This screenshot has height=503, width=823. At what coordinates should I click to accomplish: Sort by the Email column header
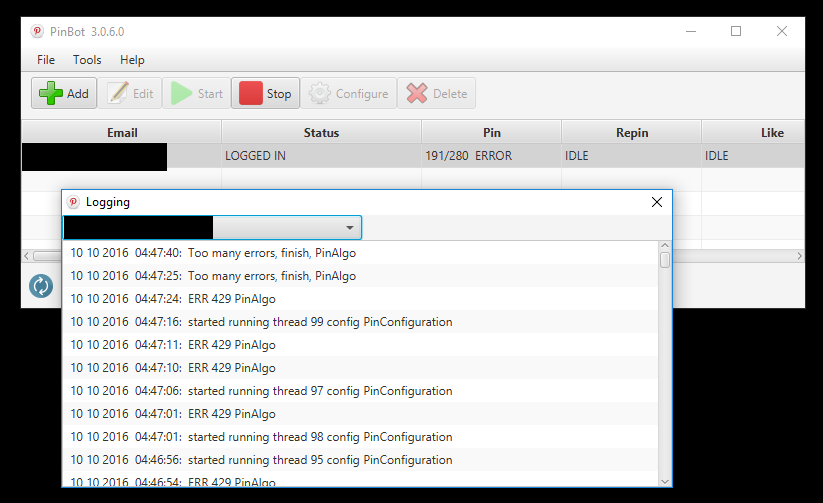122,132
